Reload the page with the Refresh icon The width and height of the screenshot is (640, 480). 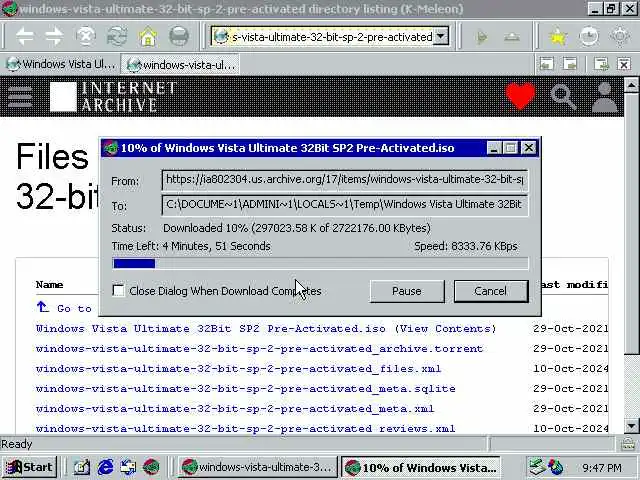tap(117, 37)
